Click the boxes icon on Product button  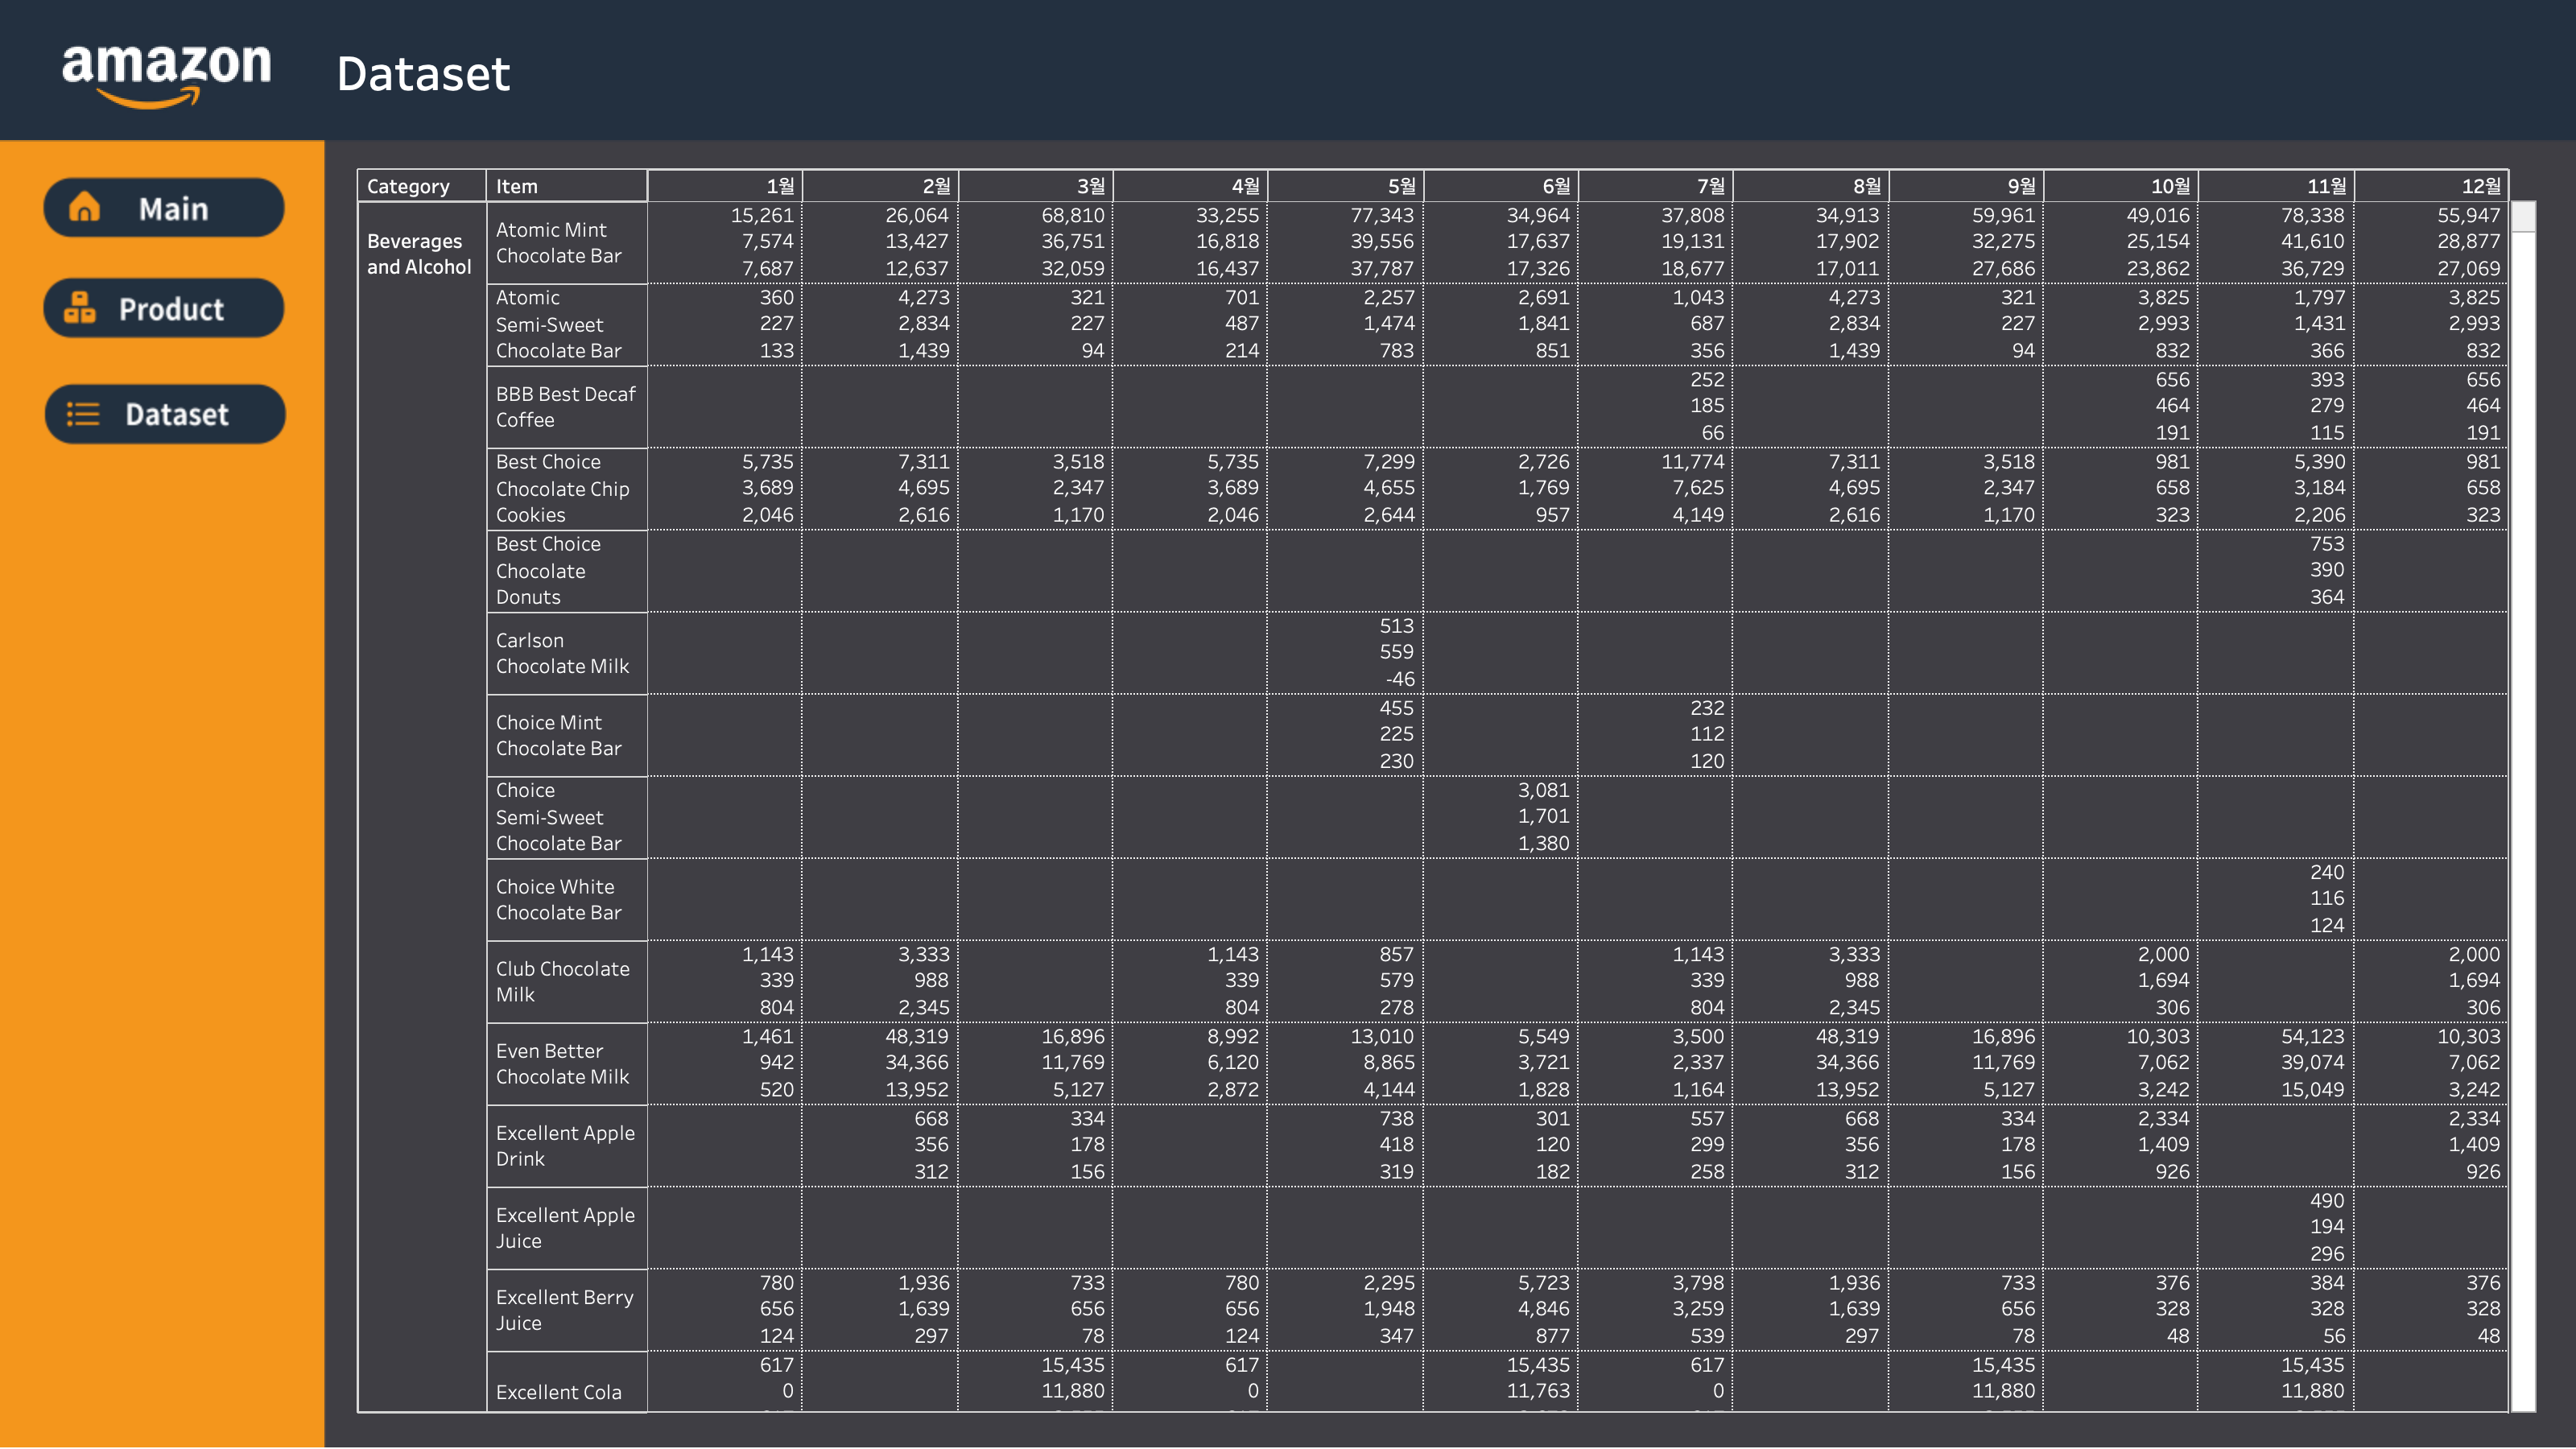80,308
